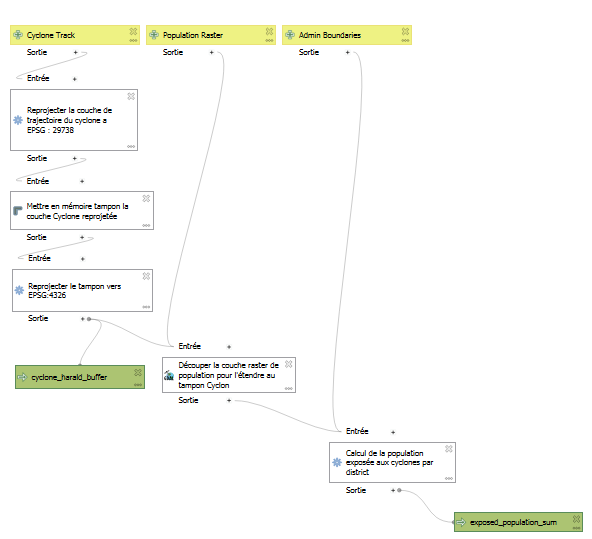Select the Calcul de la population exposée node

point(393,462)
